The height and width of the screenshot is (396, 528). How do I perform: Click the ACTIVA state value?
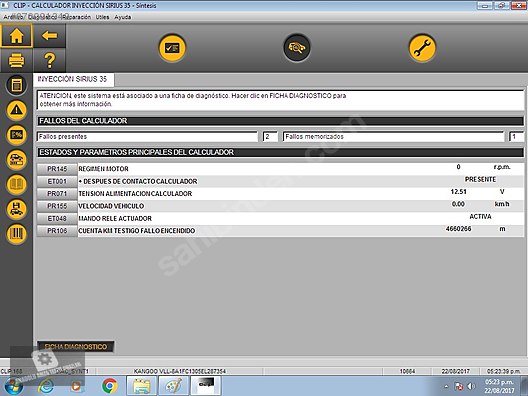[480, 217]
